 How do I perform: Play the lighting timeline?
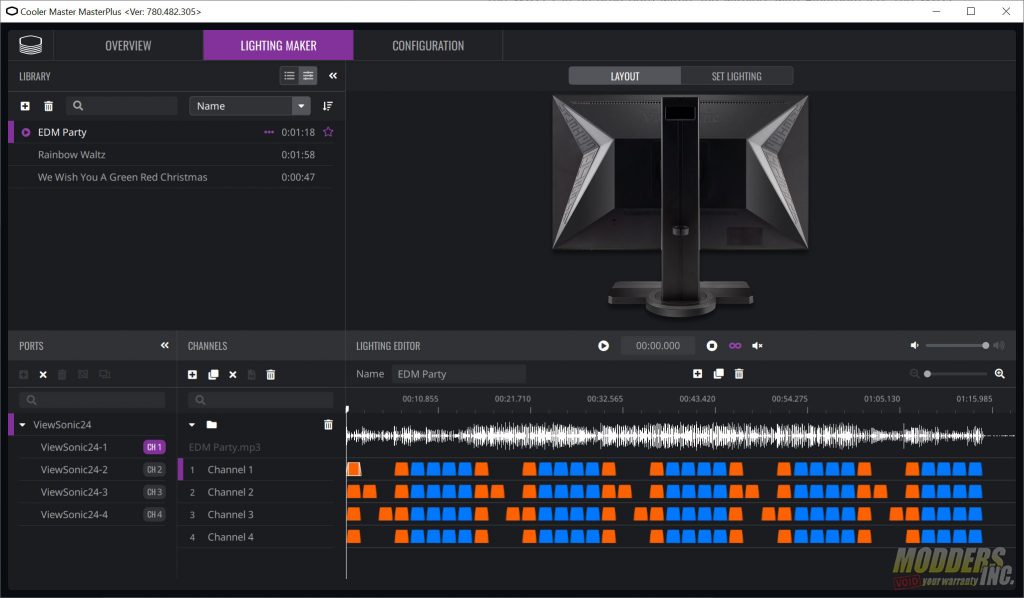[x=603, y=345]
